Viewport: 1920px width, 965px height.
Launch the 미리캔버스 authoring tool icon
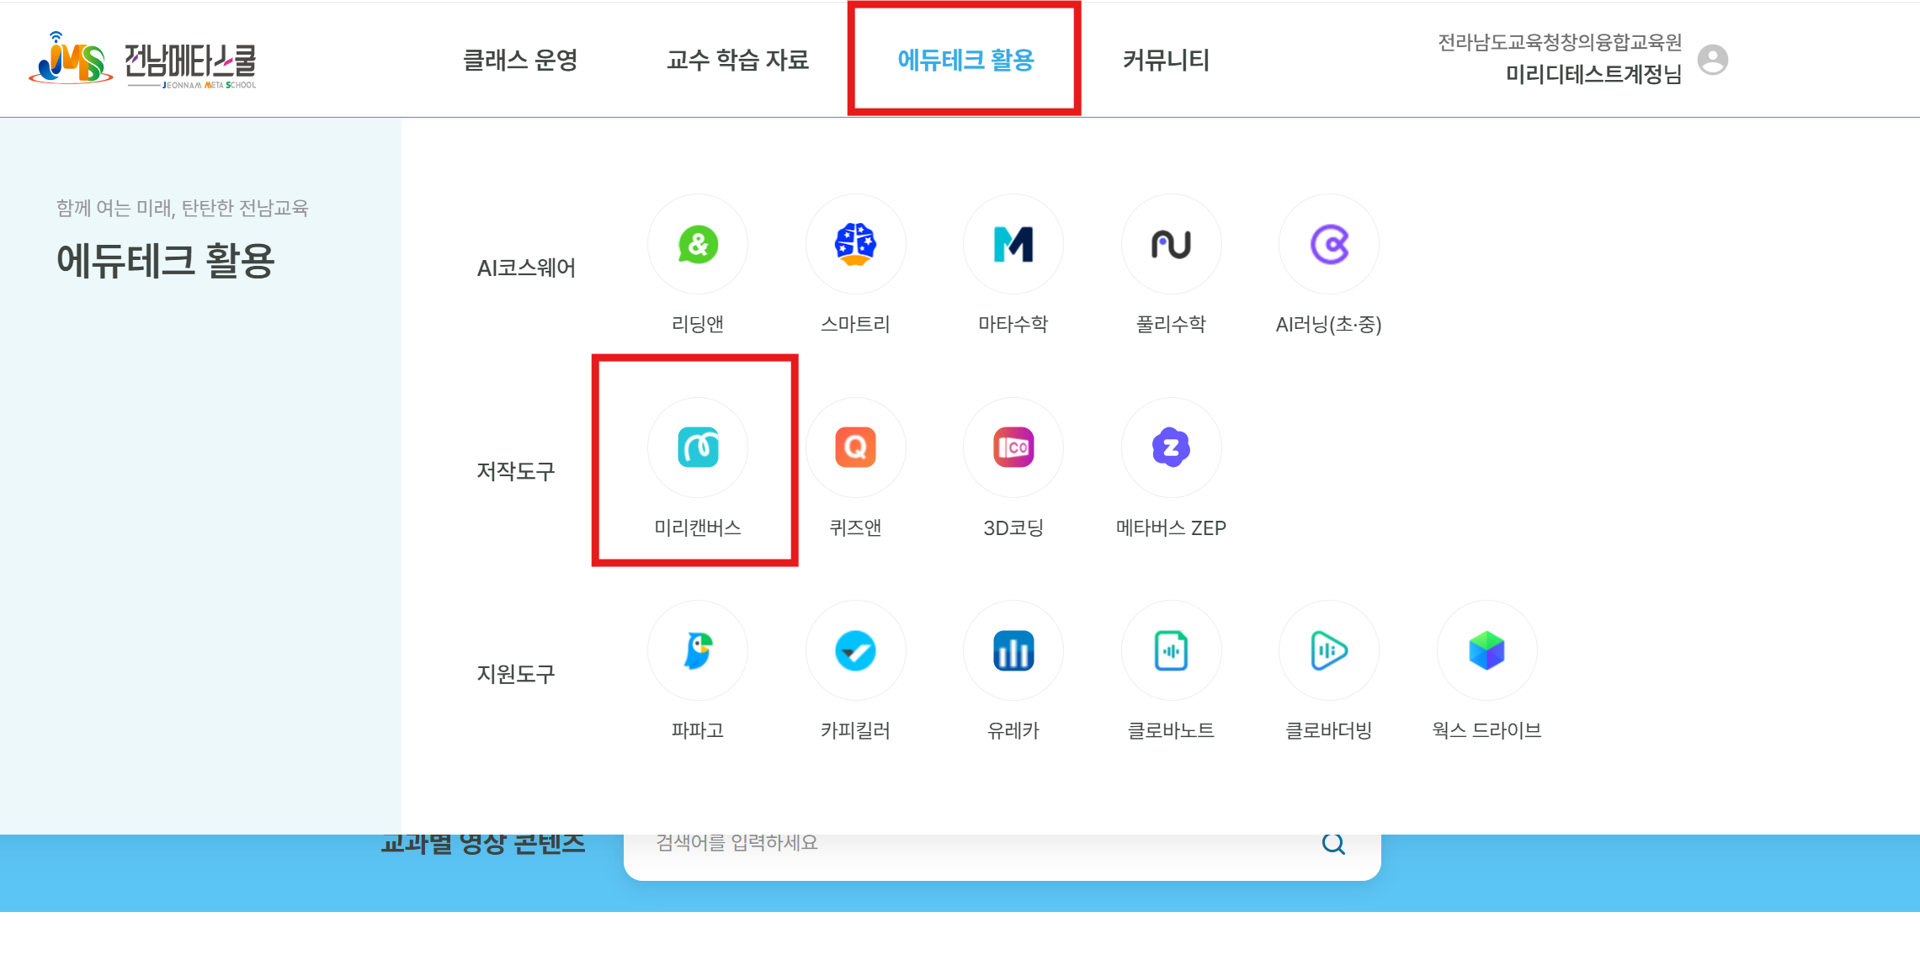(697, 448)
